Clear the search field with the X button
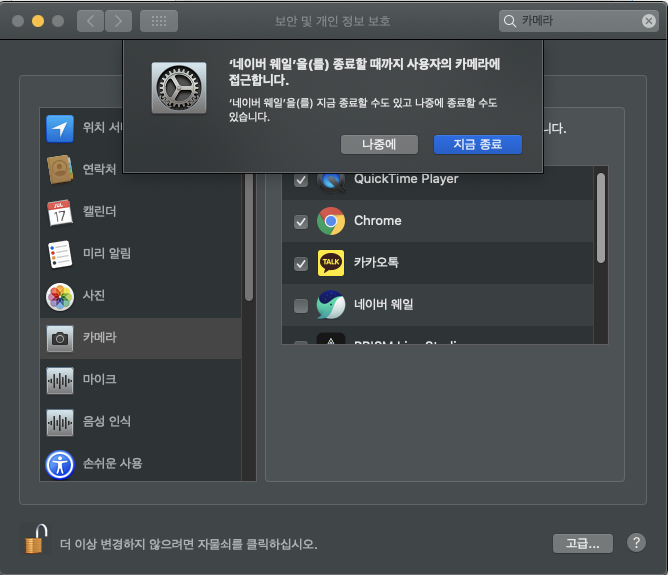Screen dimensions: 668x575 (648, 21)
